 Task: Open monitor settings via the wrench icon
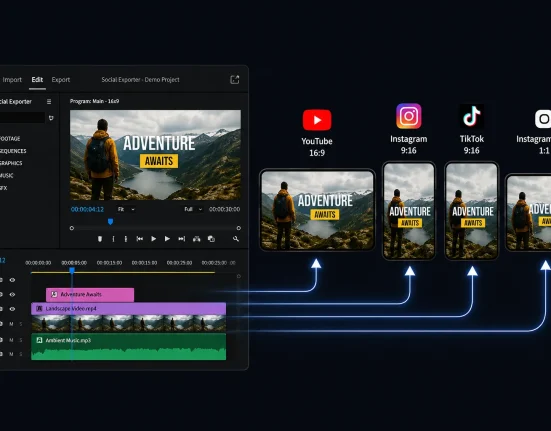click(236, 239)
